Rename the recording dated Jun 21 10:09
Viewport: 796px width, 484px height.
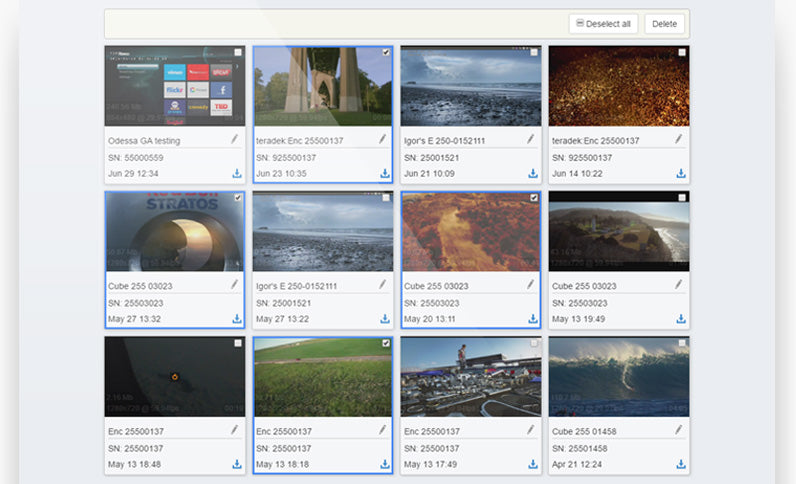coord(530,140)
